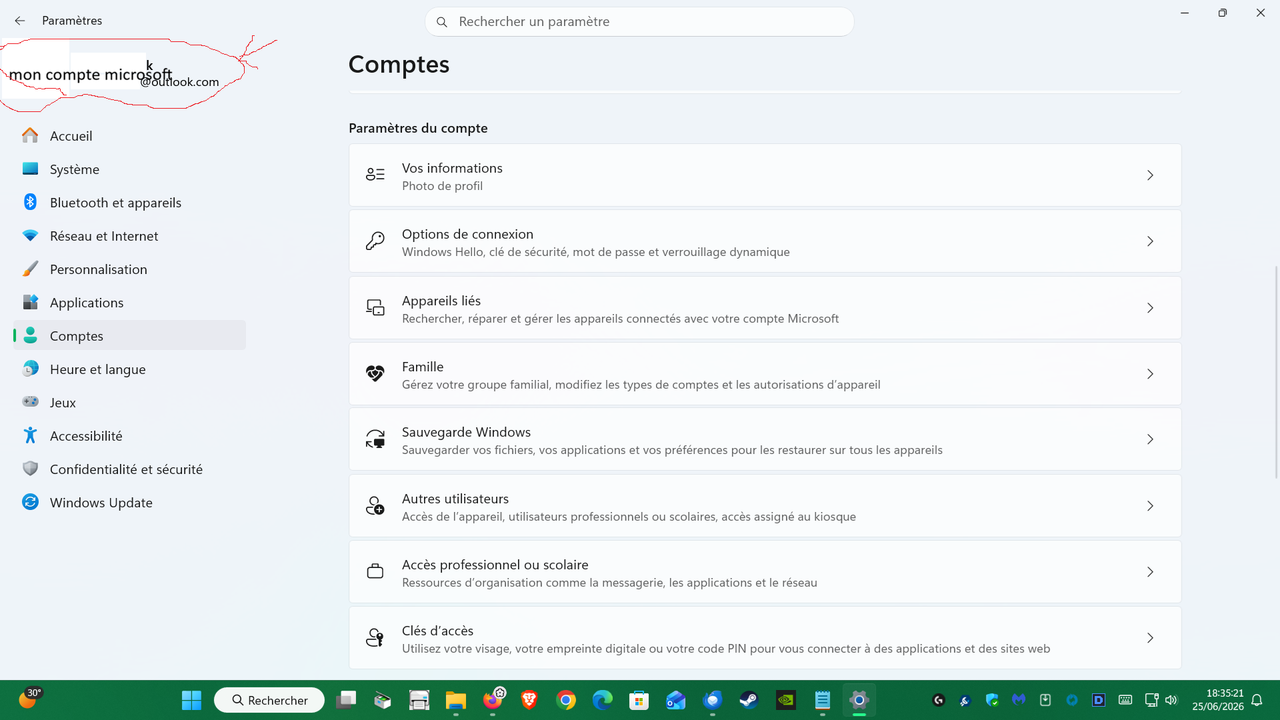Click the Autres utilisateurs add-user icon
Viewport: 1280px width, 720px height.
(375, 506)
